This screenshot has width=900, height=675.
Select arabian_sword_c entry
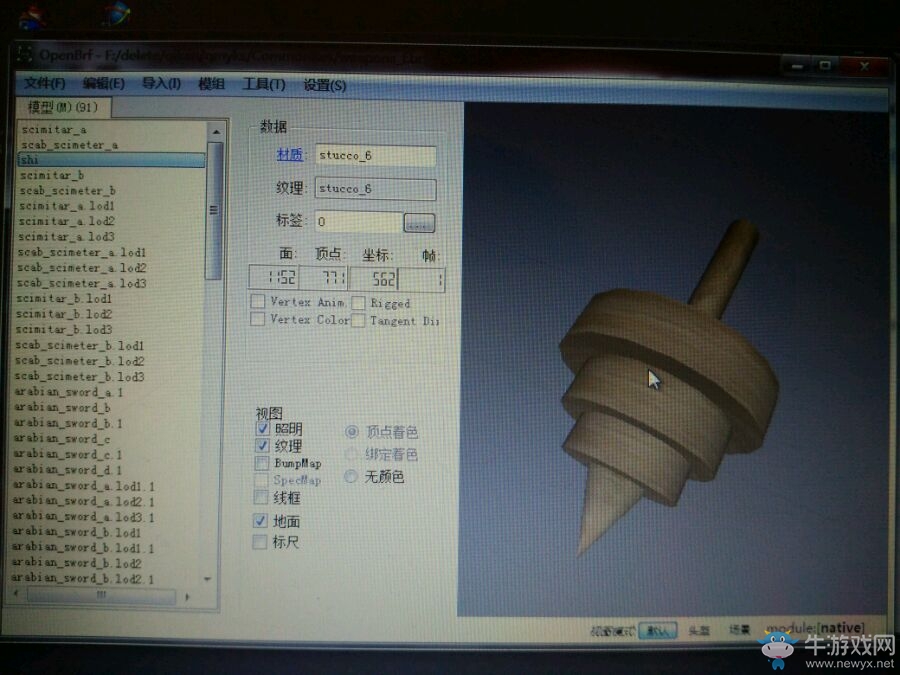point(62,439)
